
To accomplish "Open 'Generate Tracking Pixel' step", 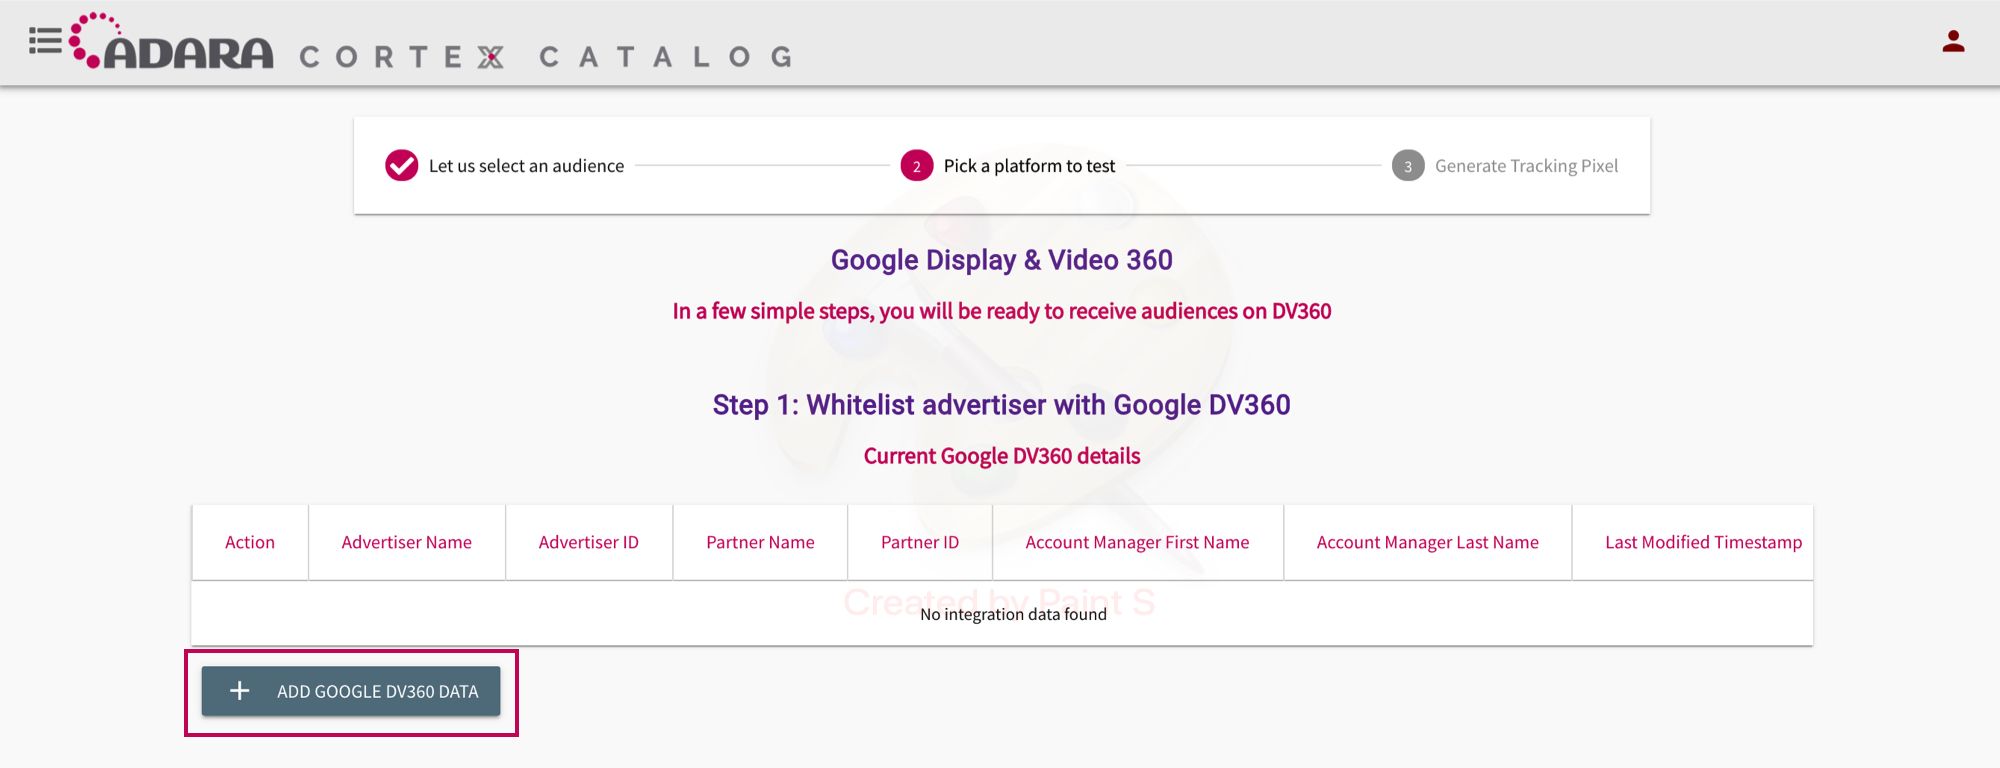I will click(1526, 166).
